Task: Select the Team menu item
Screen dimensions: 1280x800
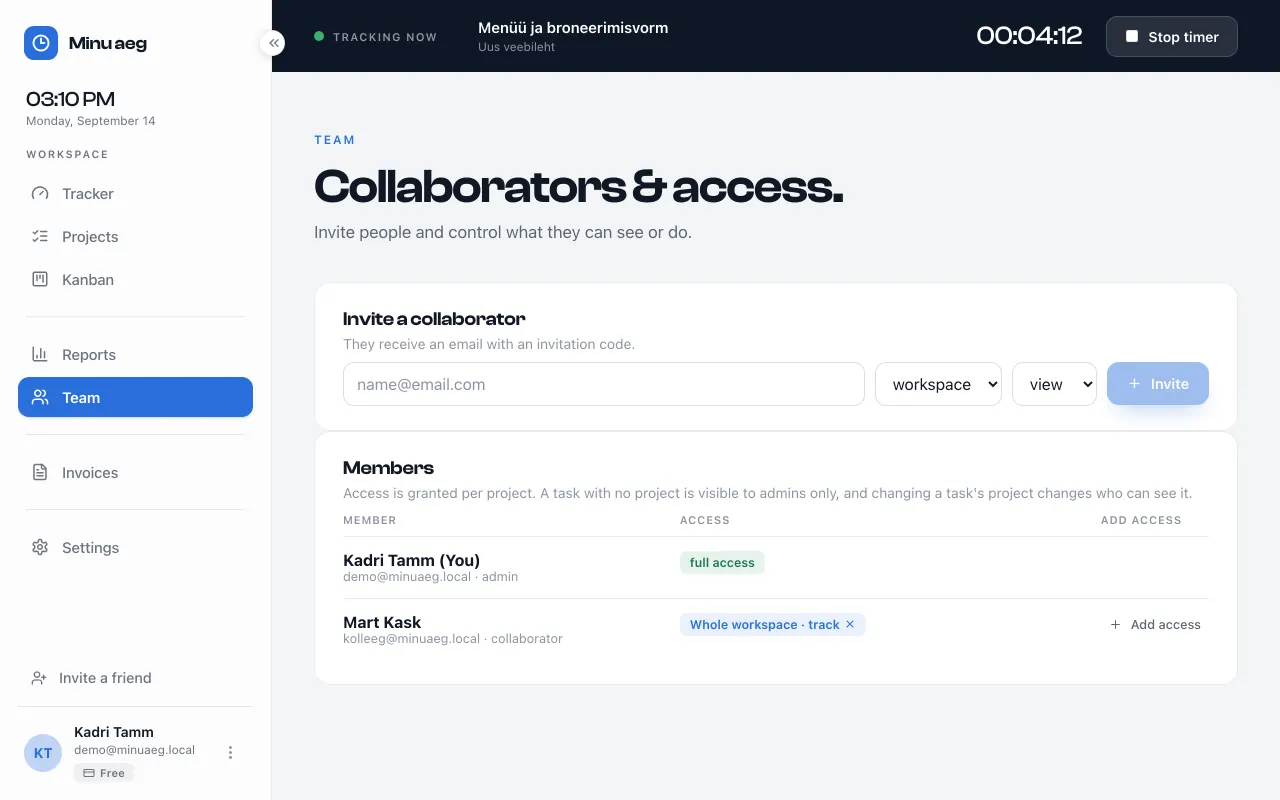Action: [135, 397]
